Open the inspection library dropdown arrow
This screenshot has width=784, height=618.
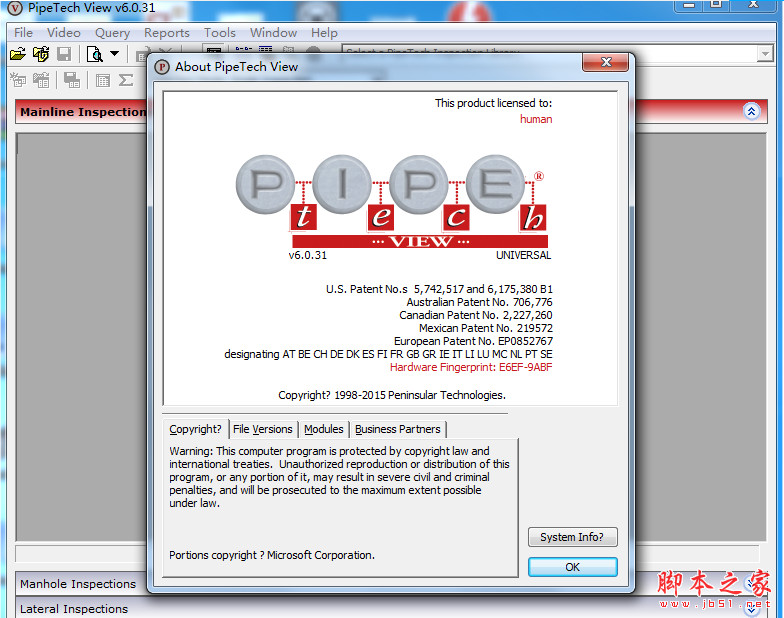pyautogui.click(x=764, y=54)
